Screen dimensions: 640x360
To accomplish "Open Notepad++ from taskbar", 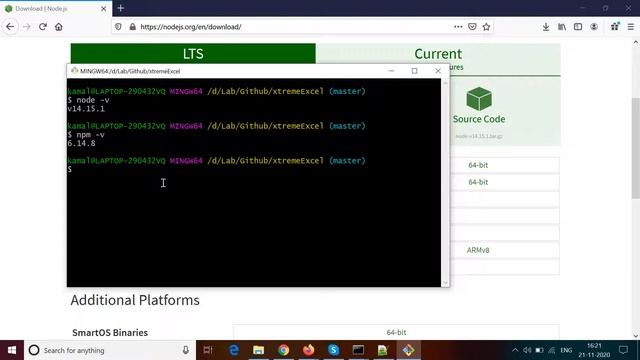I will [x=383, y=350].
